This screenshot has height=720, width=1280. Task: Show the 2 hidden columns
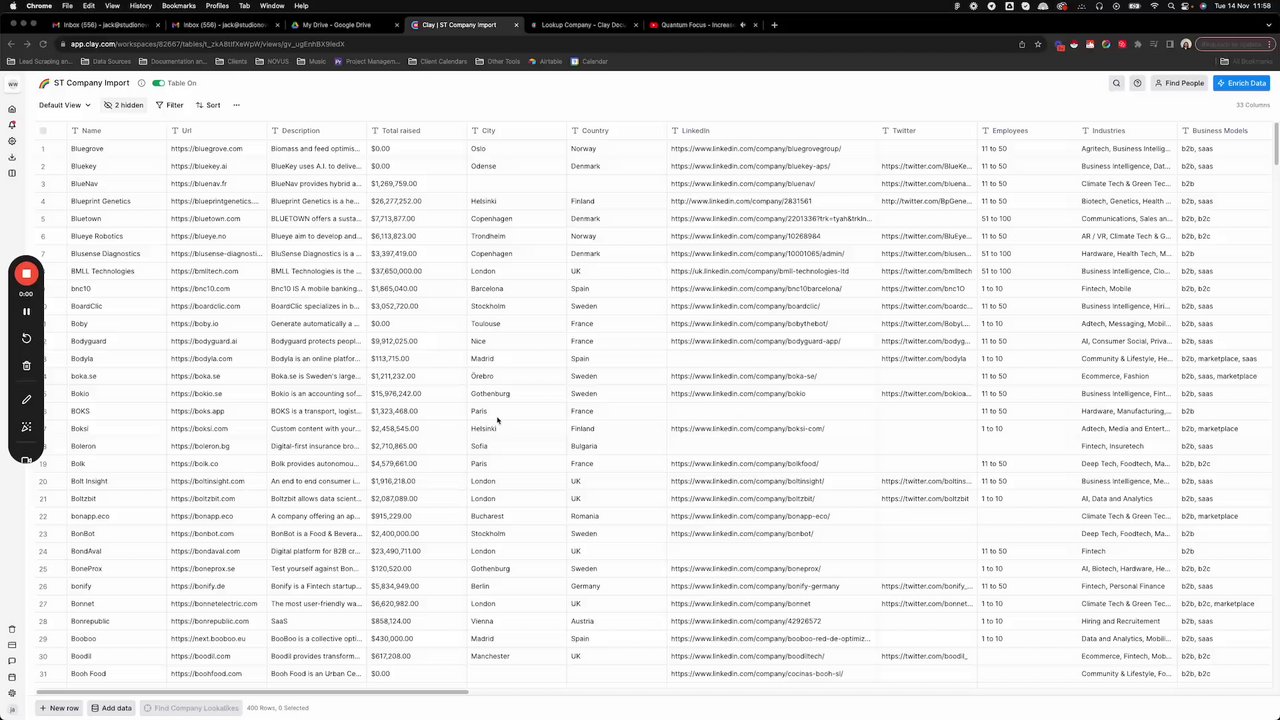[x=124, y=105]
